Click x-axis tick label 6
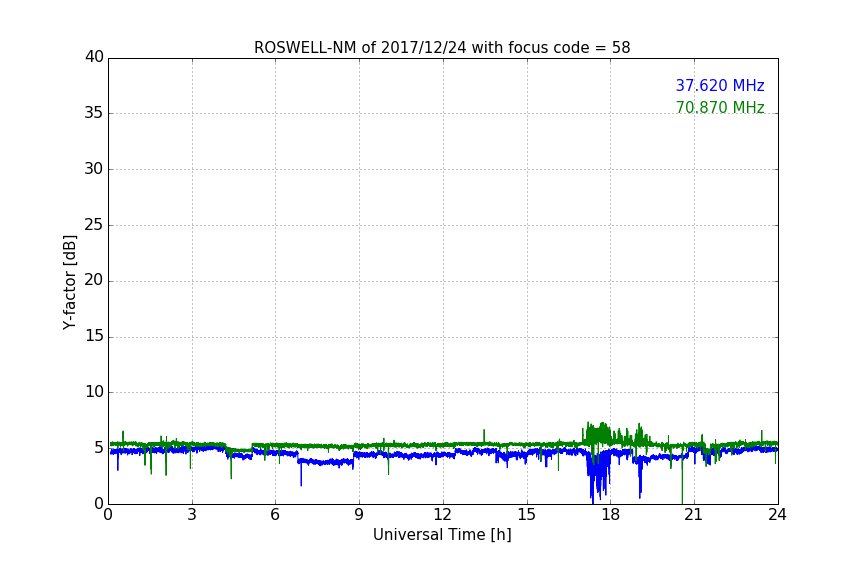This screenshot has width=864, height=576. [x=275, y=515]
